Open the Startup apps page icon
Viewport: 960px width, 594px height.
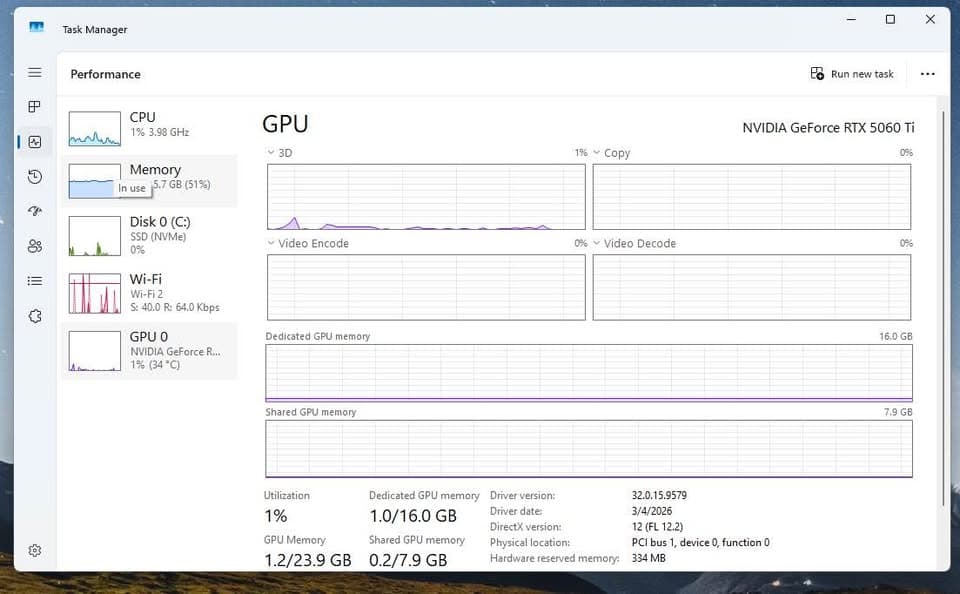coord(35,211)
